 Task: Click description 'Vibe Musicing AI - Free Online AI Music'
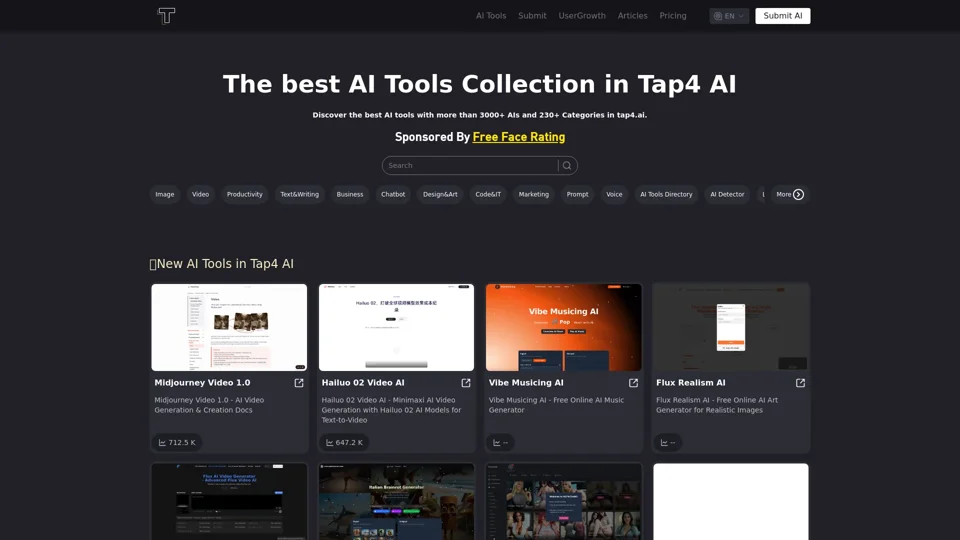[557, 405]
